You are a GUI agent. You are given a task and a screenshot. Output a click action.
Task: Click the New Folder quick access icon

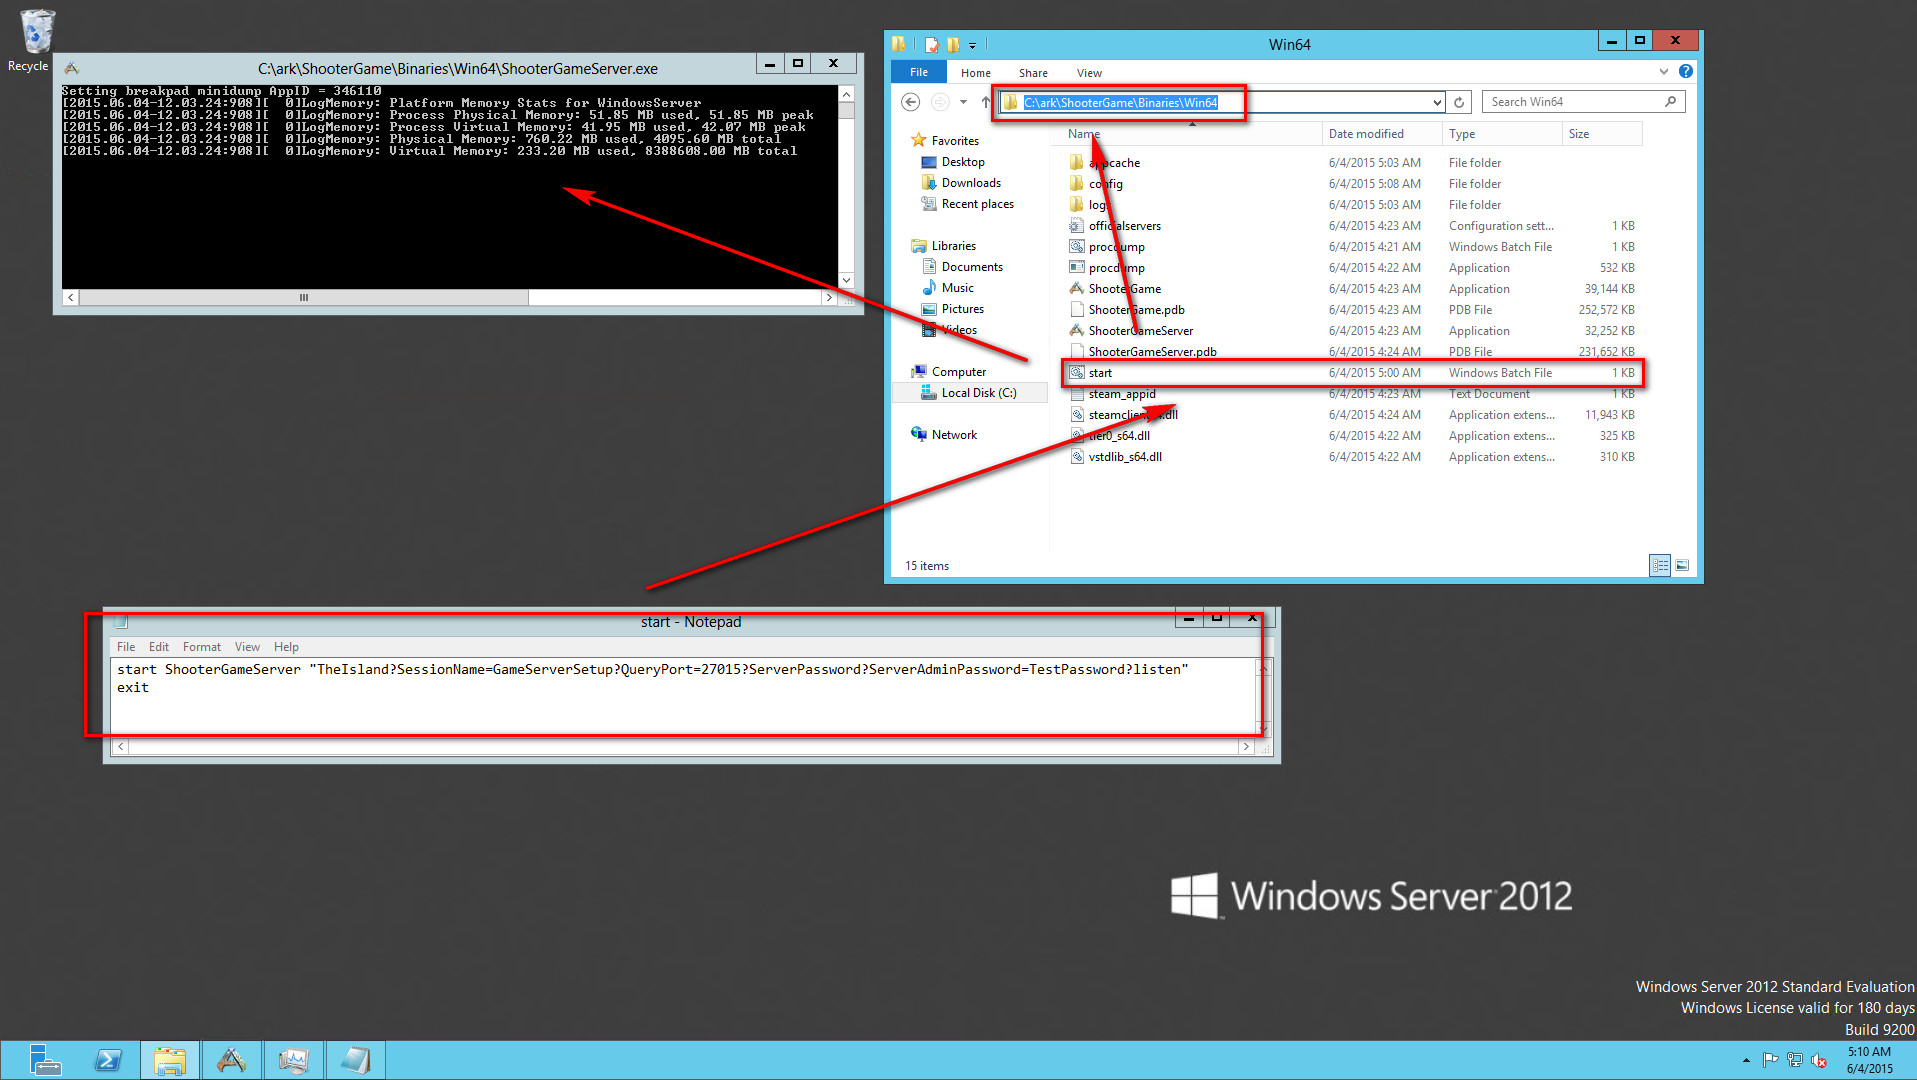pyautogui.click(x=953, y=45)
